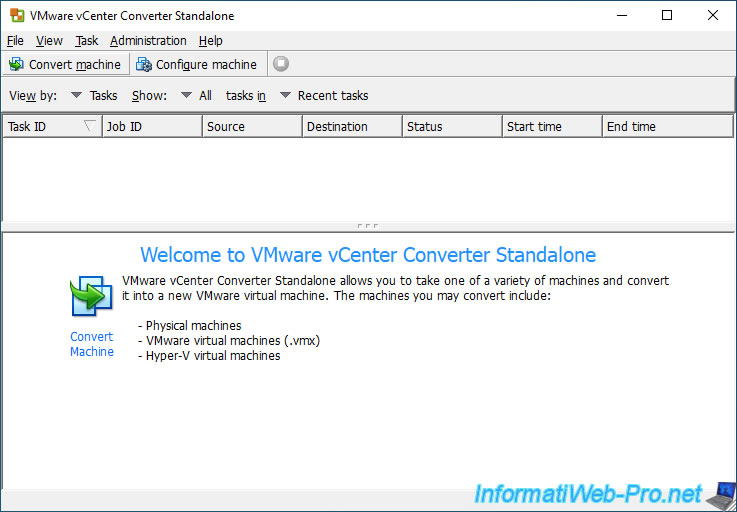737x512 pixels.
Task: Click the Configure machine toolbar button
Action: 196,64
